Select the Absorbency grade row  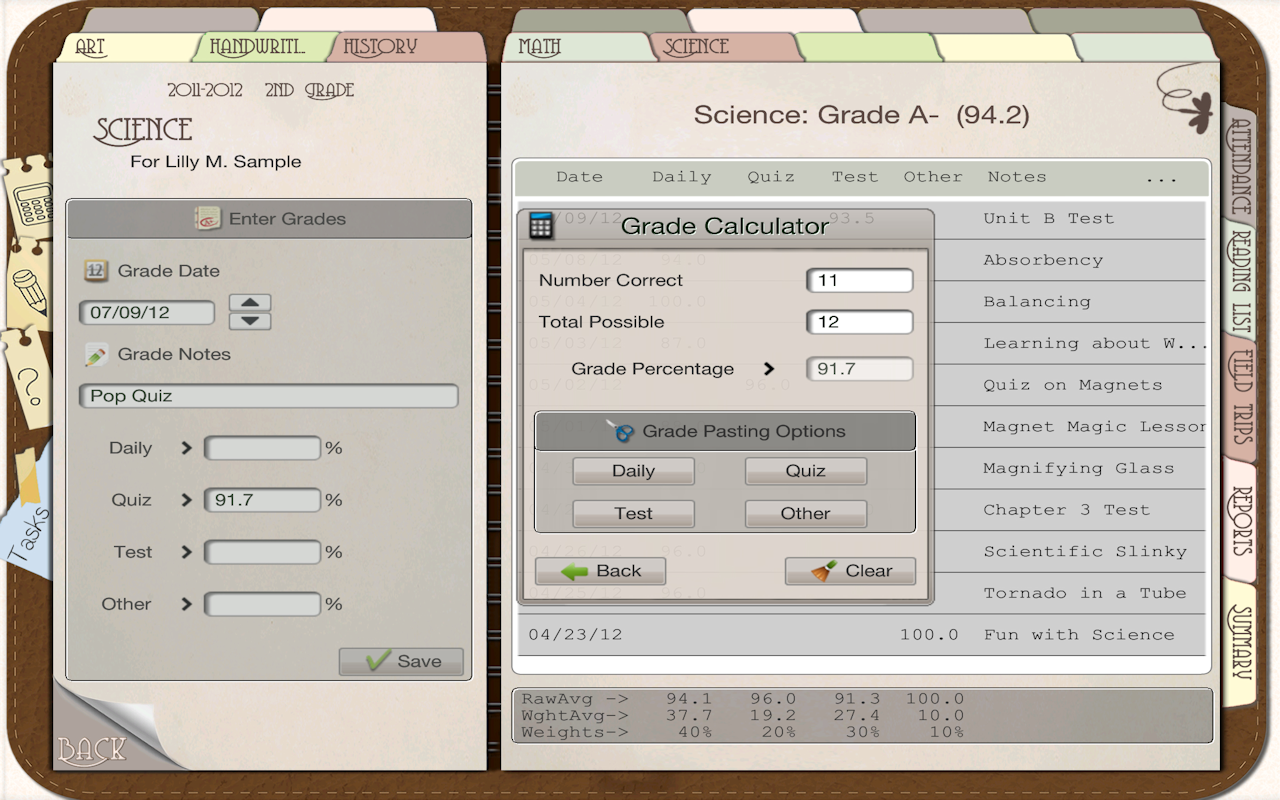(861, 260)
